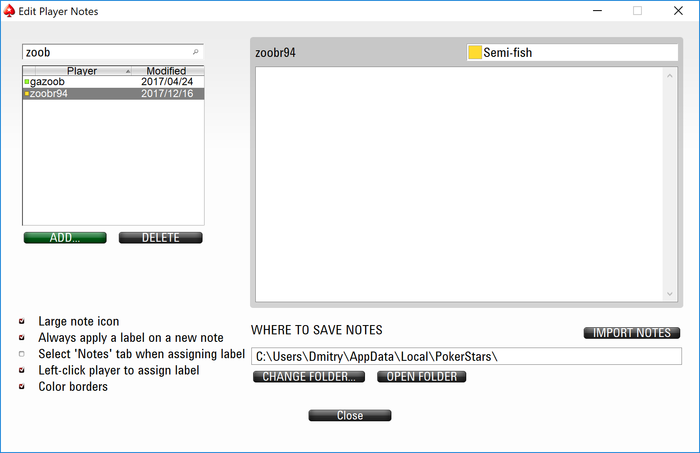This screenshot has width=700, height=453.
Task: Minimize the Edit Player Notes window
Action: pos(597,11)
